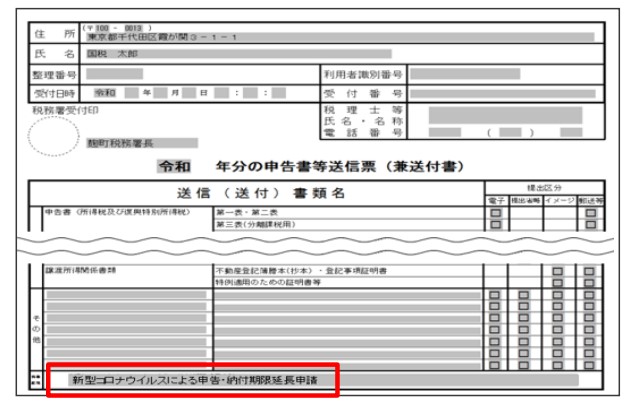This screenshot has height=409, width=628.
Task: Tick 電子 checkbox for 第三表(分離課税用) row
Action: click(495, 226)
